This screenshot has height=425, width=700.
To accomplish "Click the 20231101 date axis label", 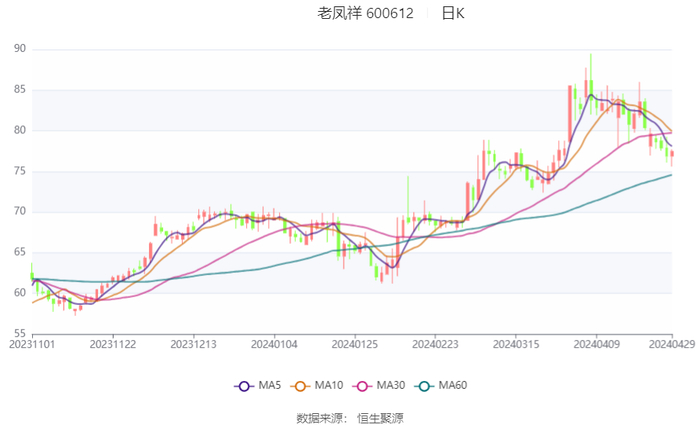I will pyautogui.click(x=32, y=344).
